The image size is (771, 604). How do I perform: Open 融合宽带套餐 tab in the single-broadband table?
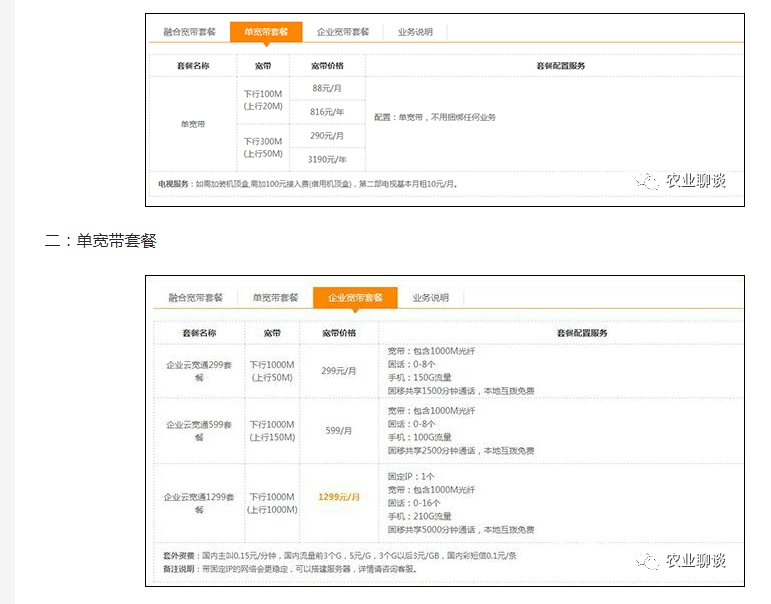click(x=189, y=32)
